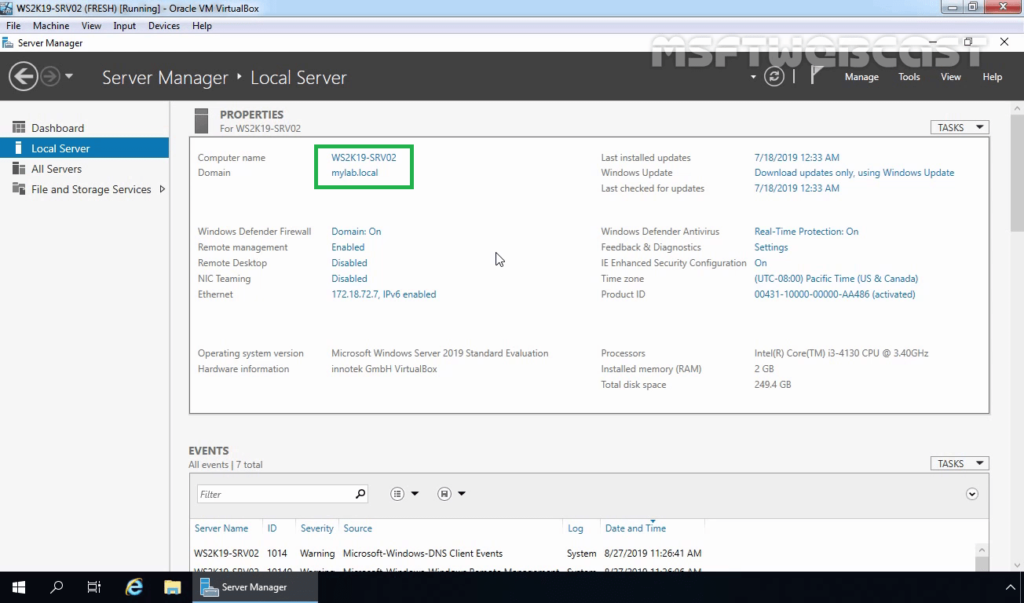
Task: Open taskbar search magnifier icon
Action: 56,587
